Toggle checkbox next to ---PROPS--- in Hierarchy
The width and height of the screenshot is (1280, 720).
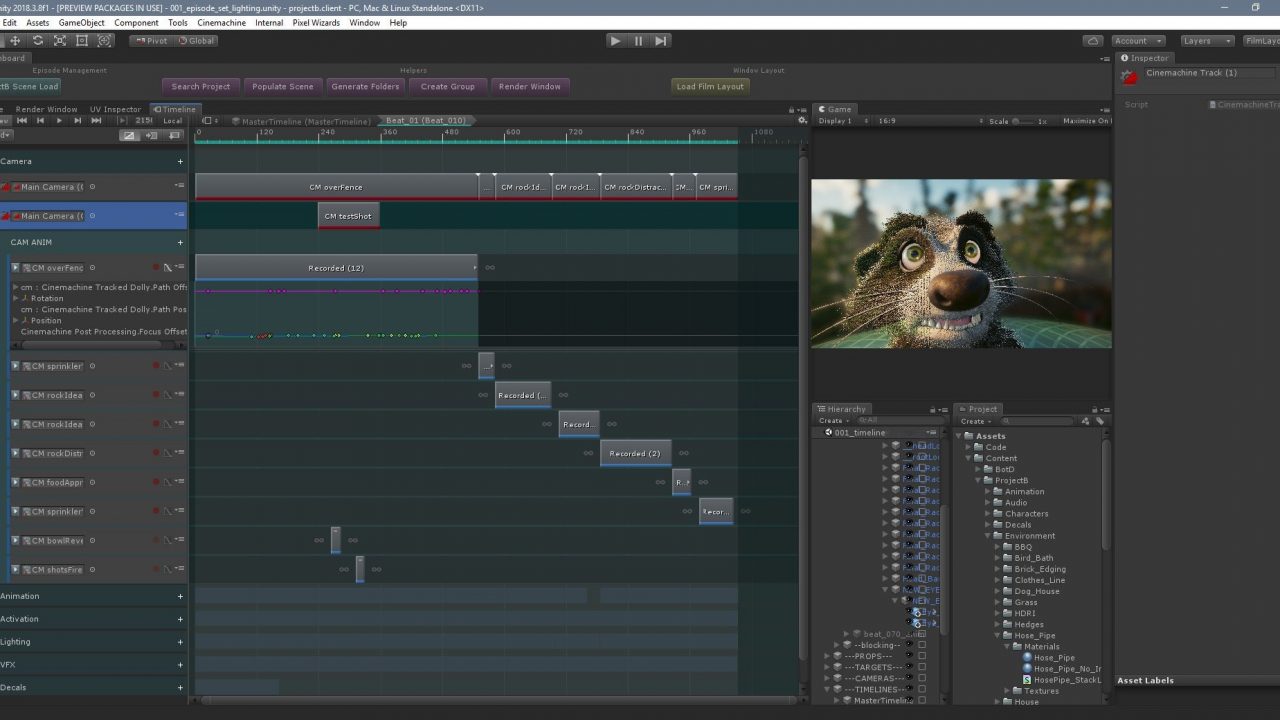coord(922,656)
